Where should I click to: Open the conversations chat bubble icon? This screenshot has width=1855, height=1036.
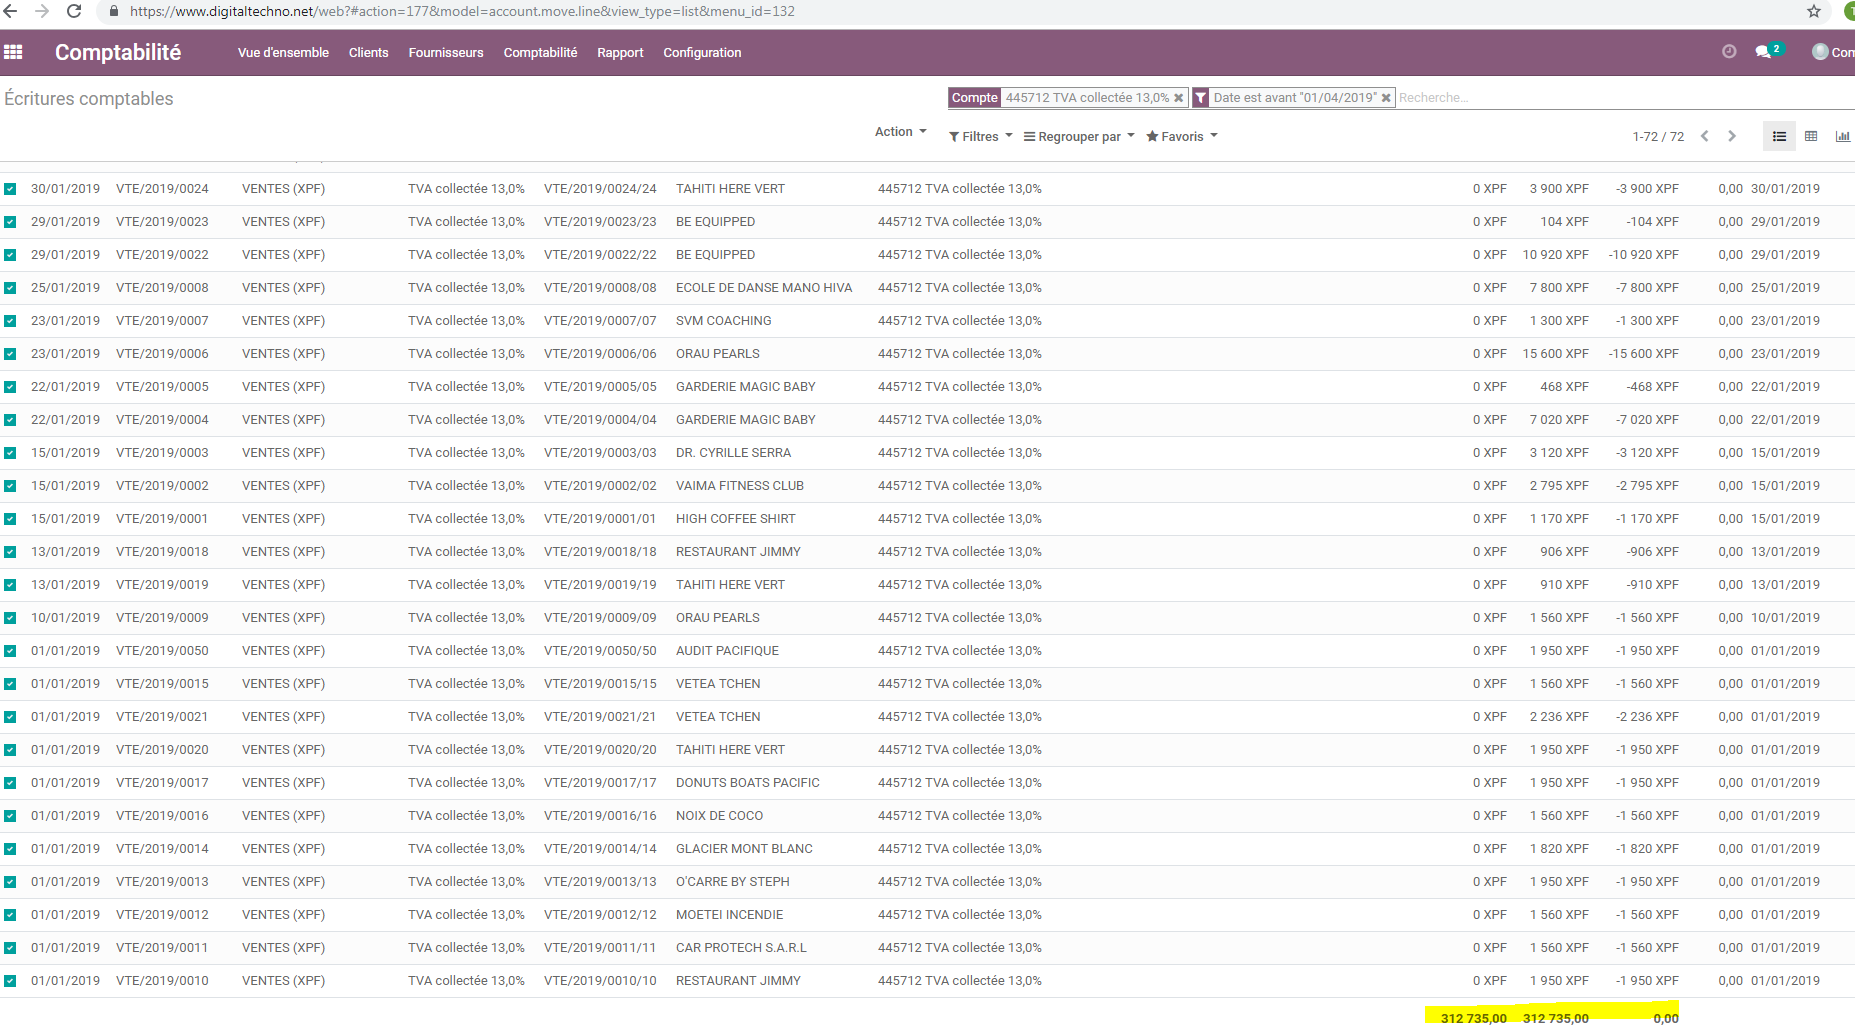point(1763,52)
